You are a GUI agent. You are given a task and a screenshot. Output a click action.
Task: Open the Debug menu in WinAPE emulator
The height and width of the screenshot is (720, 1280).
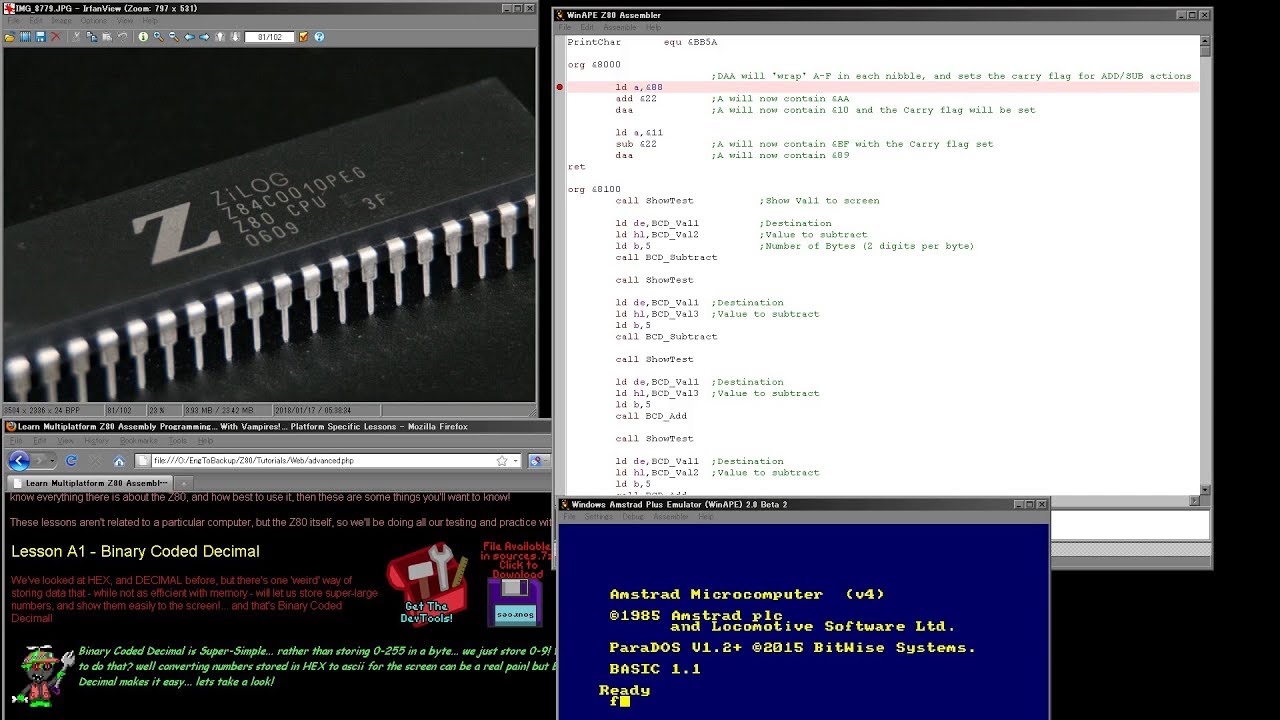point(633,517)
